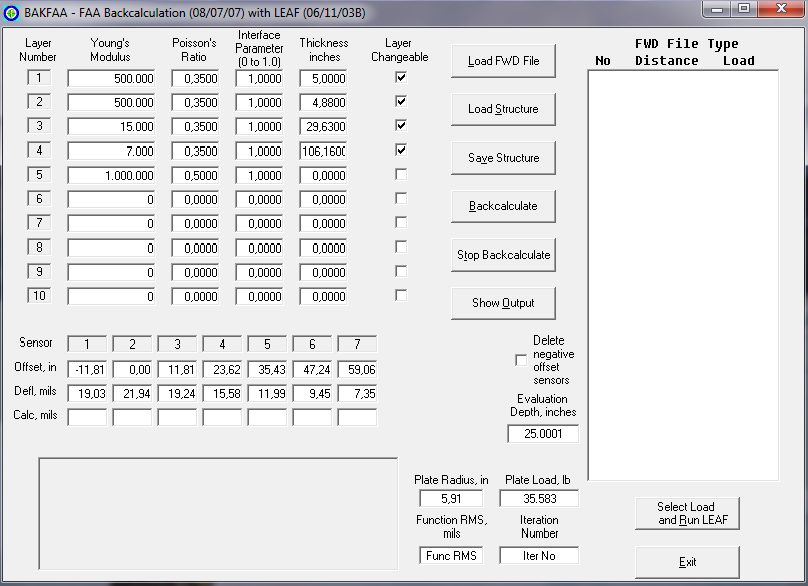Click inside the FWD file list box
Screen dimensions: 808x586
[x=683, y=275]
